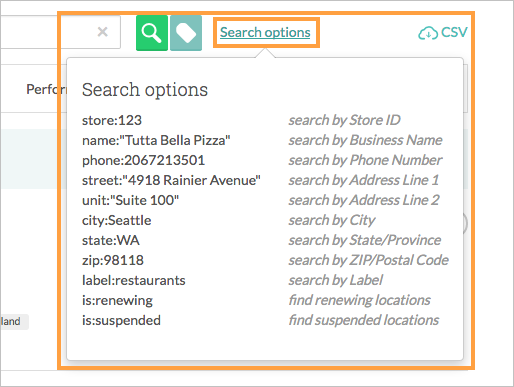Download the CSV export
The height and width of the screenshot is (387, 514).
click(x=443, y=33)
